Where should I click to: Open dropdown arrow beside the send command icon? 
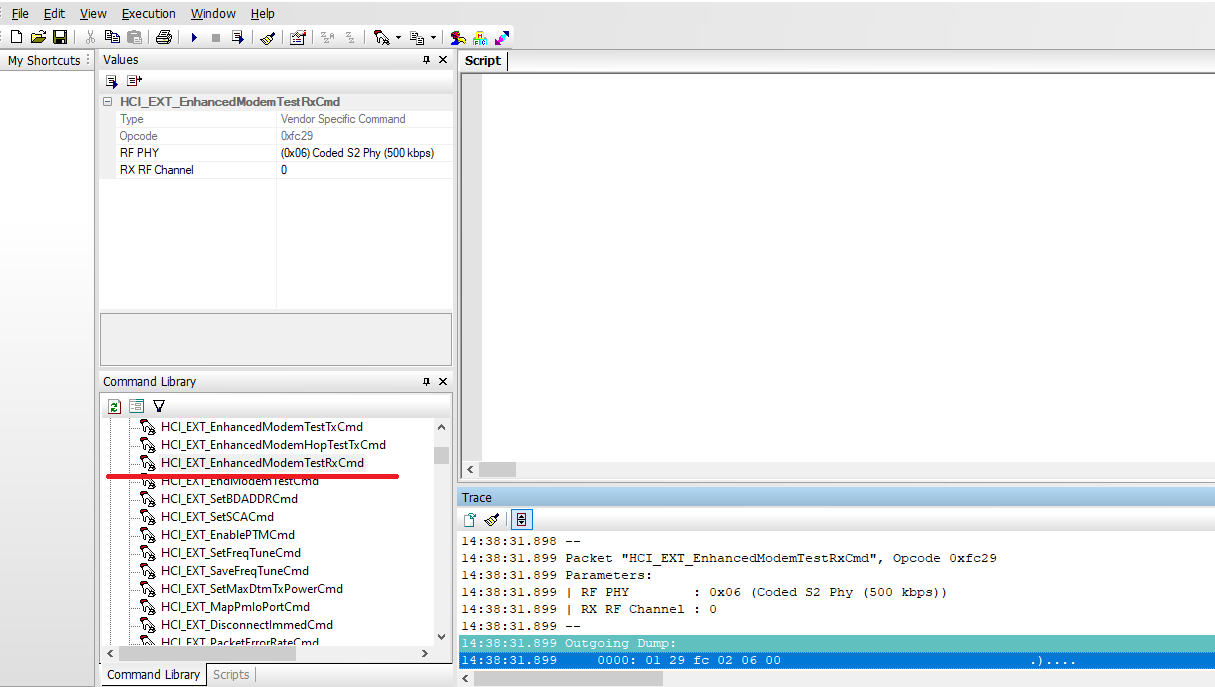pyautogui.click(x=398, y=38)
